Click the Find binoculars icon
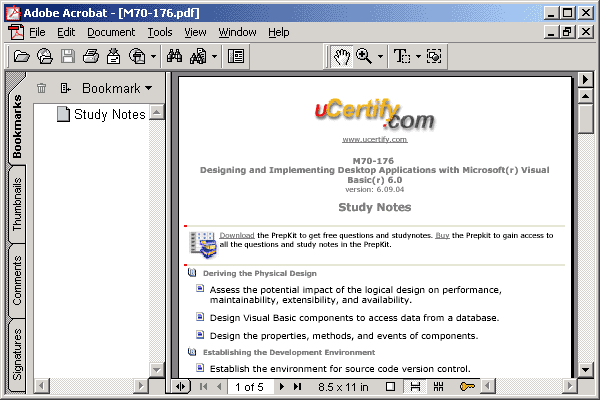 click(x=174, y=57)
